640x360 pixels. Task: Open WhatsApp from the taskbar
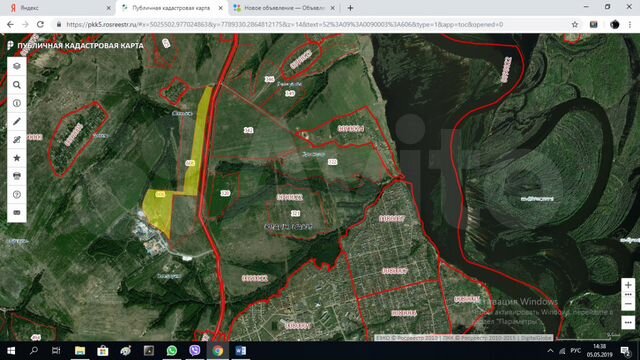(x=172, y=351)
